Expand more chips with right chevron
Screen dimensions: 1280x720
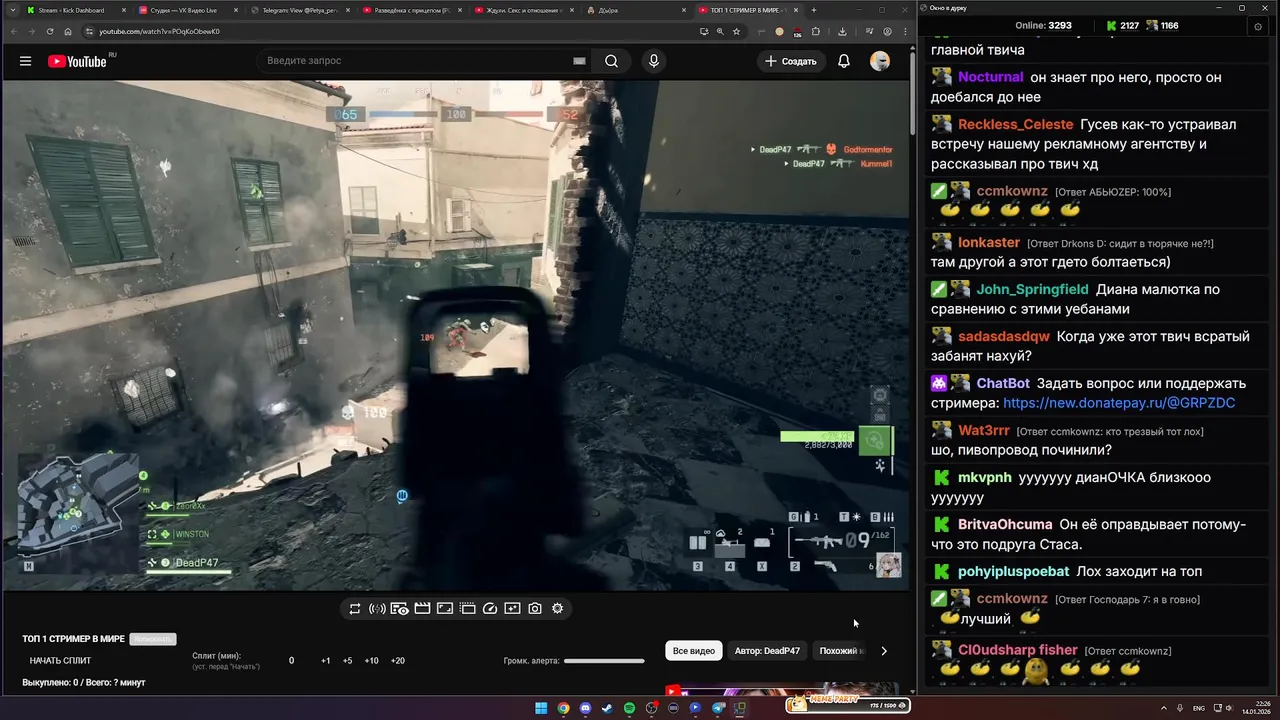coord(883,651)
